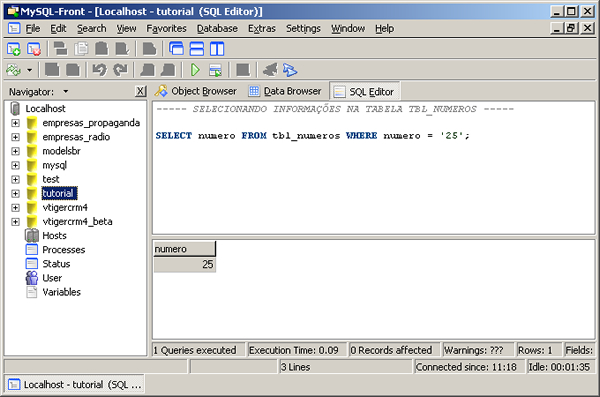
Task: Open the Database menu
Action: pyautogui.click(x=217, y=29)
